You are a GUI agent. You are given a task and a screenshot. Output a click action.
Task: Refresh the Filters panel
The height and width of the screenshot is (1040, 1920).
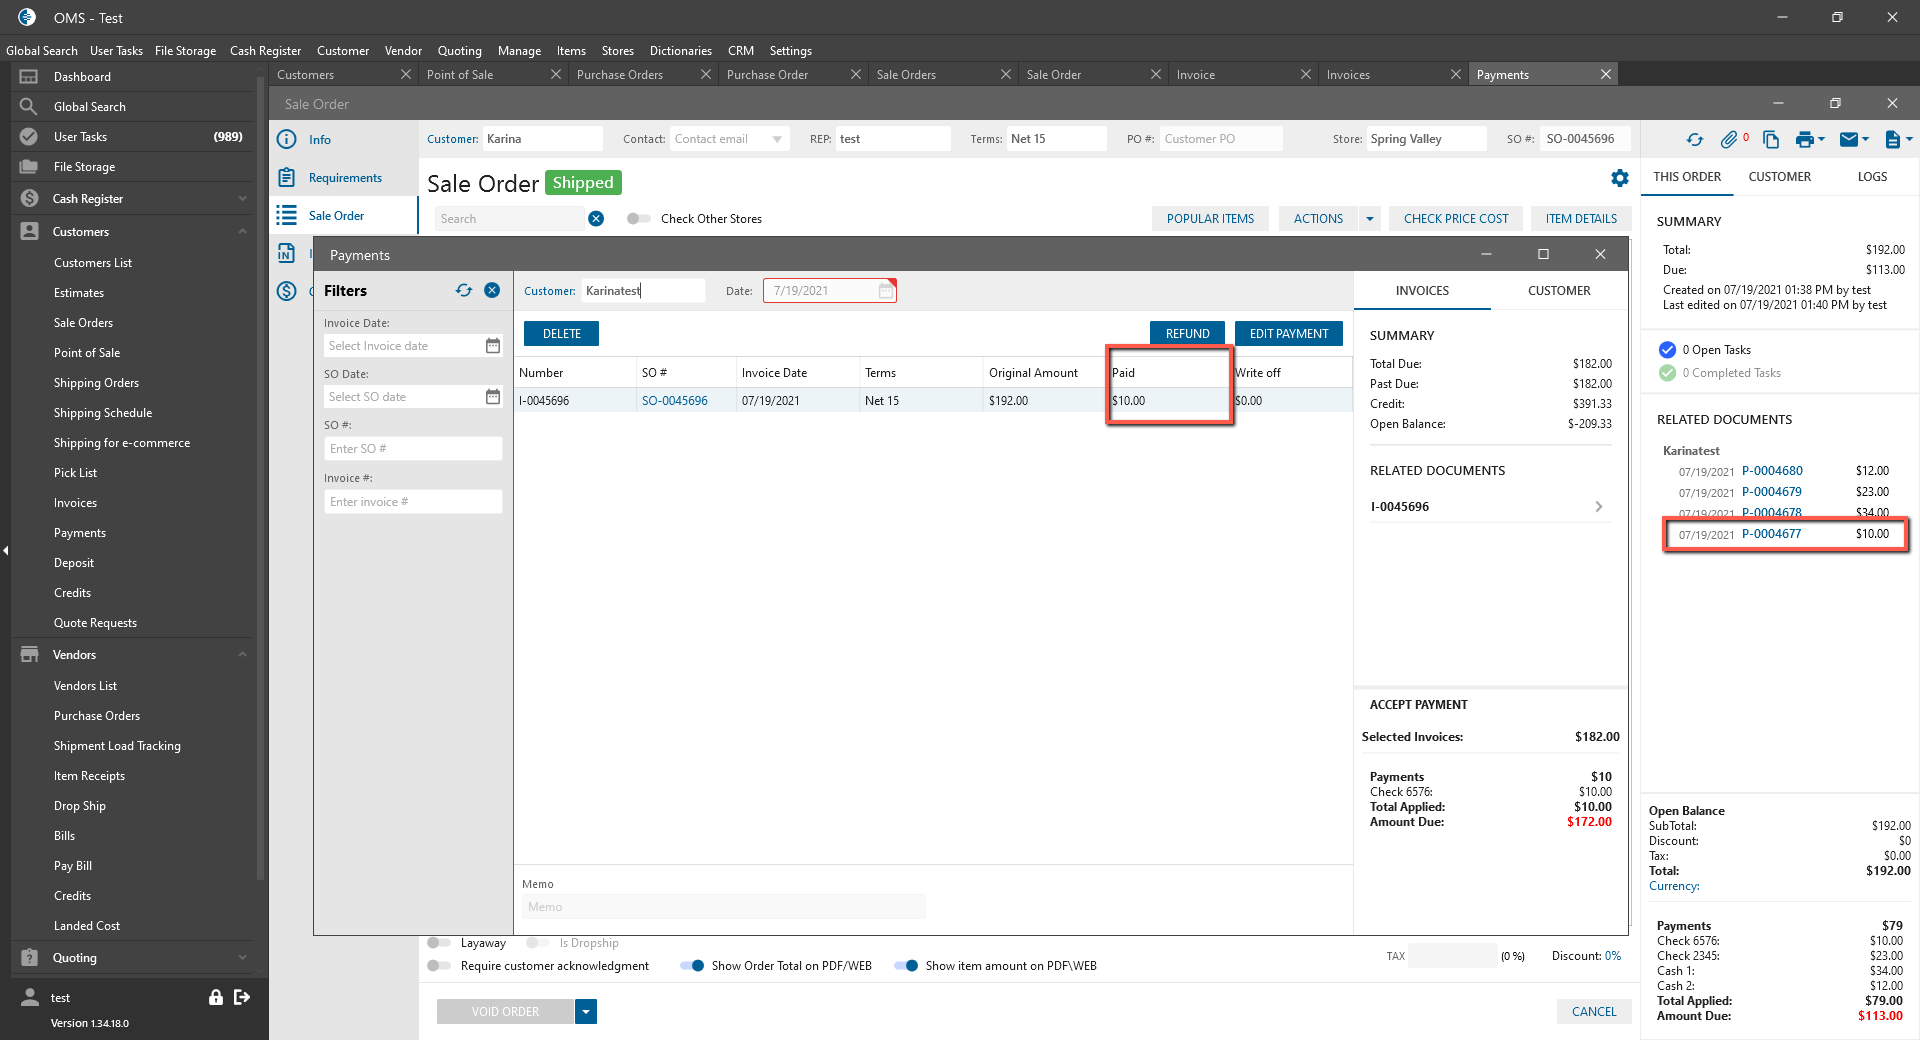464,290
